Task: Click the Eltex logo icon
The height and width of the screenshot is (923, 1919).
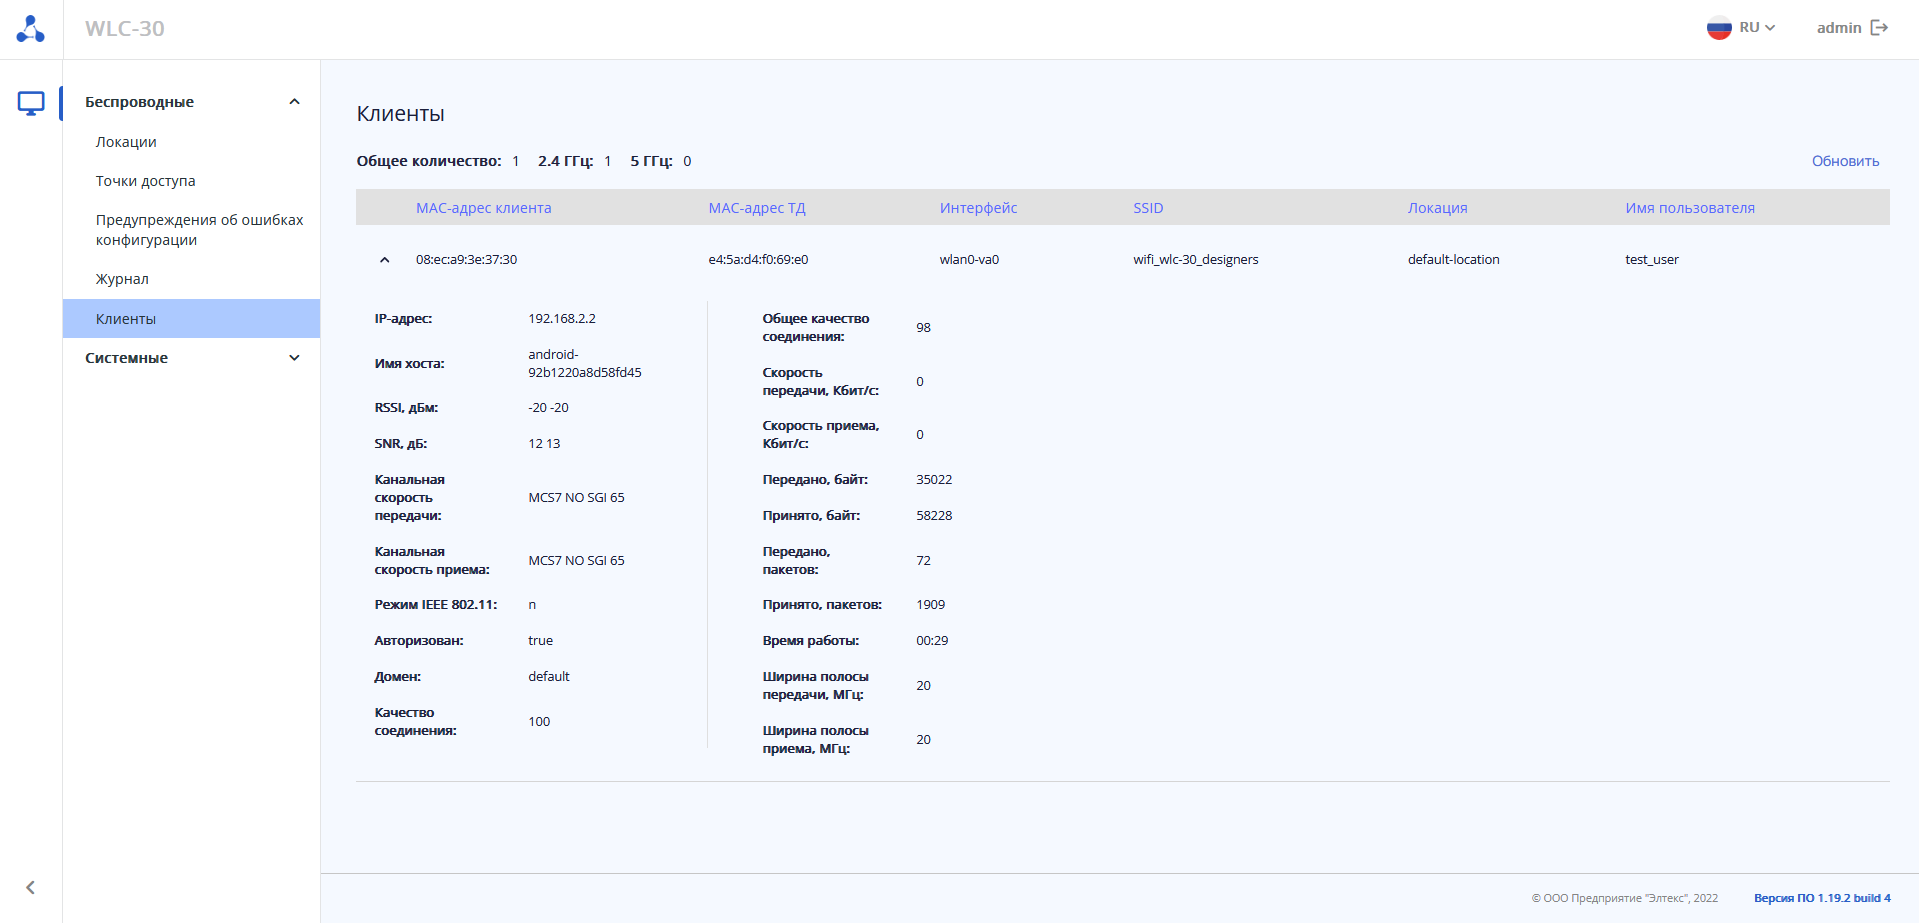Action: coord(31,29)
